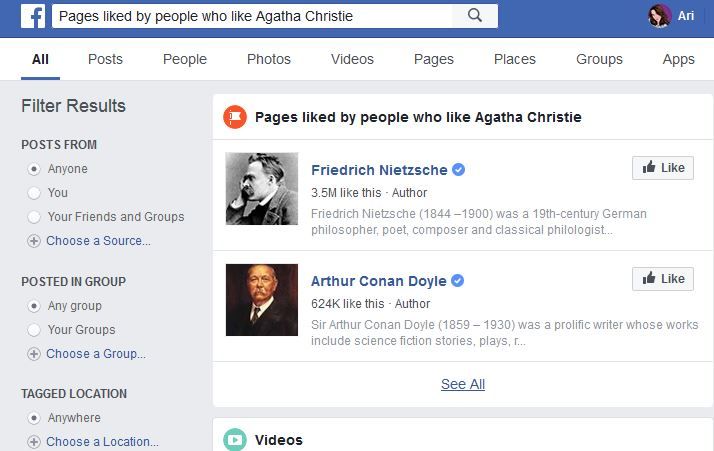Click the green Videos section icon

(235, 440)
